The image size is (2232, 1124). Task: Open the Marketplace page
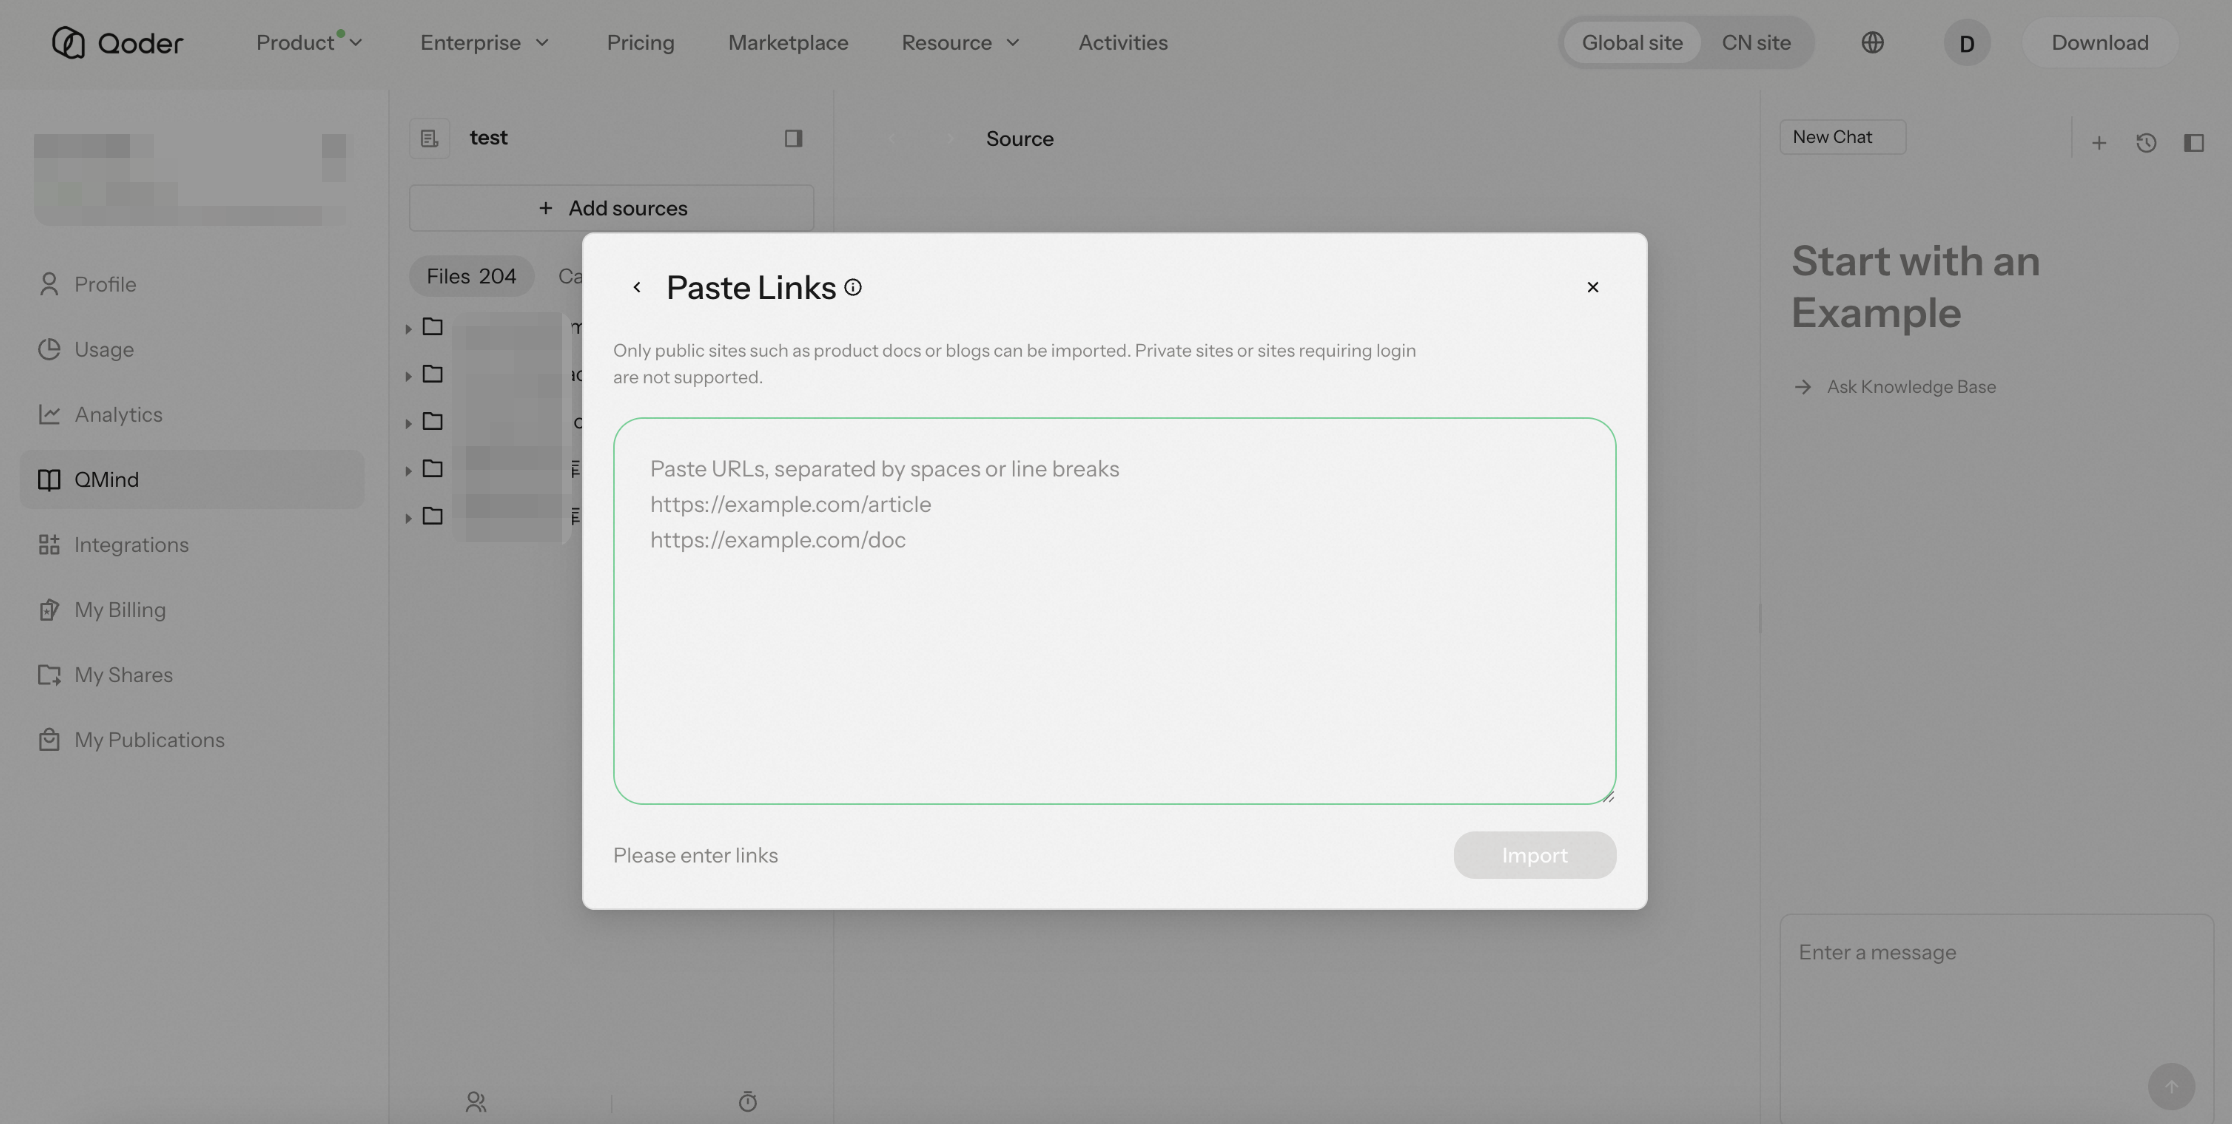pos(788,42)
